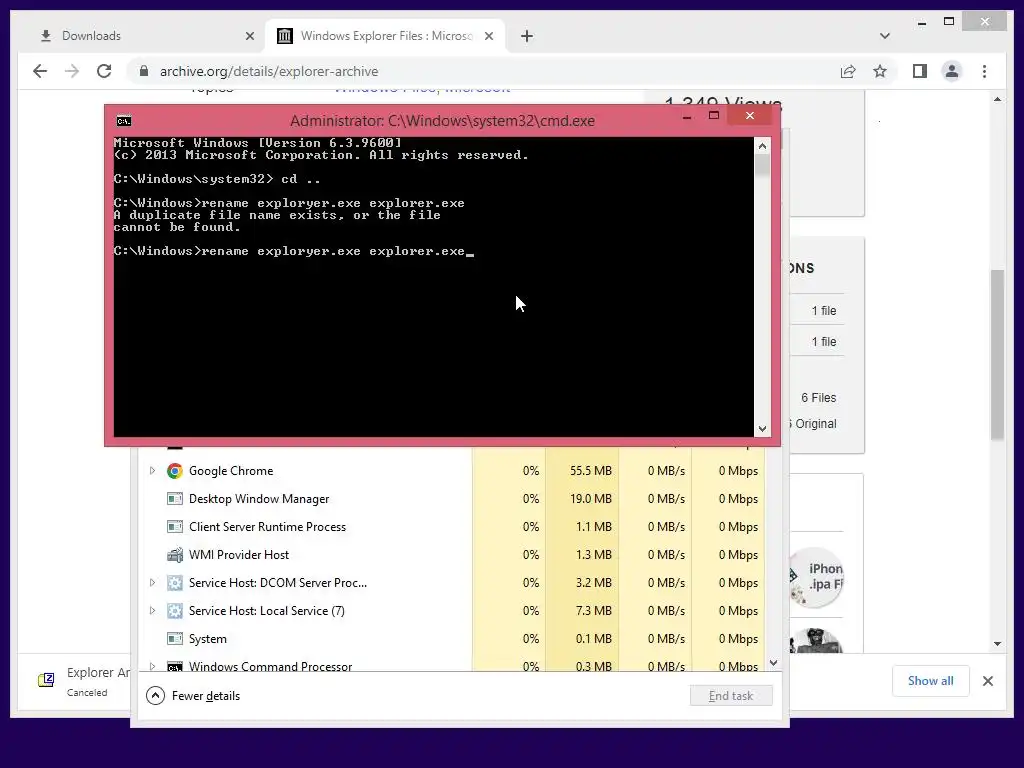Click the Google Chrome process icon

[174, 470]
